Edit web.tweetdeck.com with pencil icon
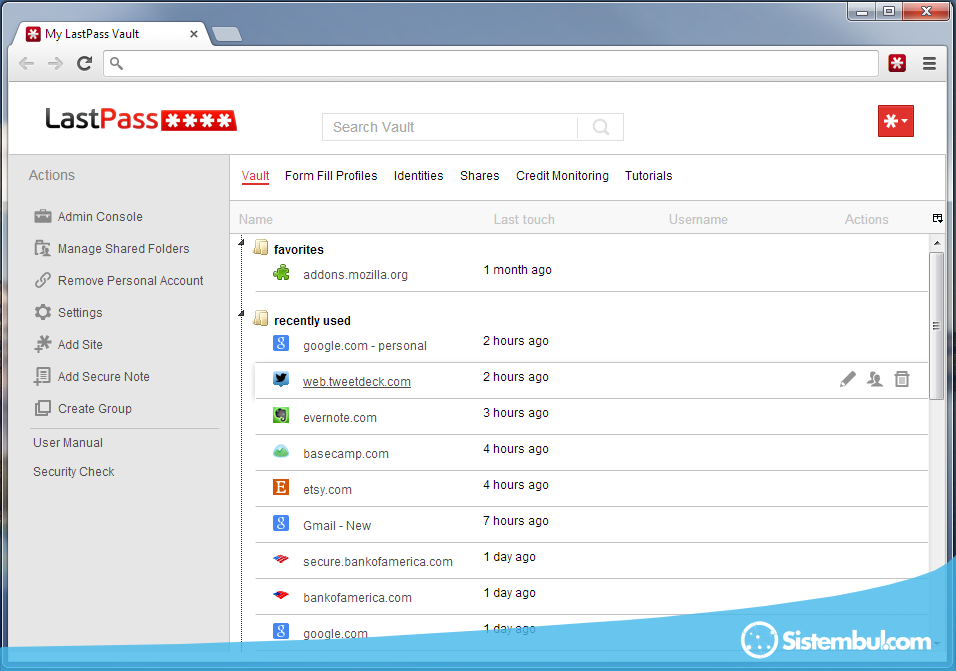 847,379
